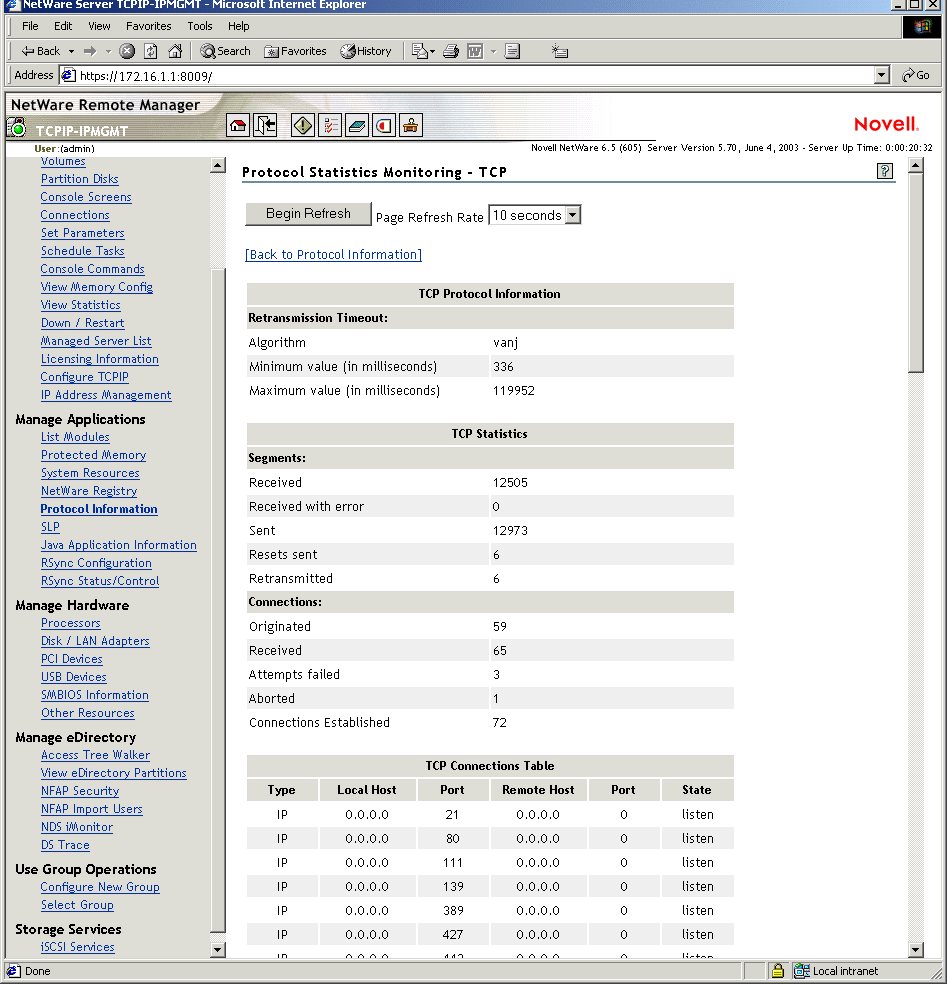Click the browser Home icon

[175, 51]
